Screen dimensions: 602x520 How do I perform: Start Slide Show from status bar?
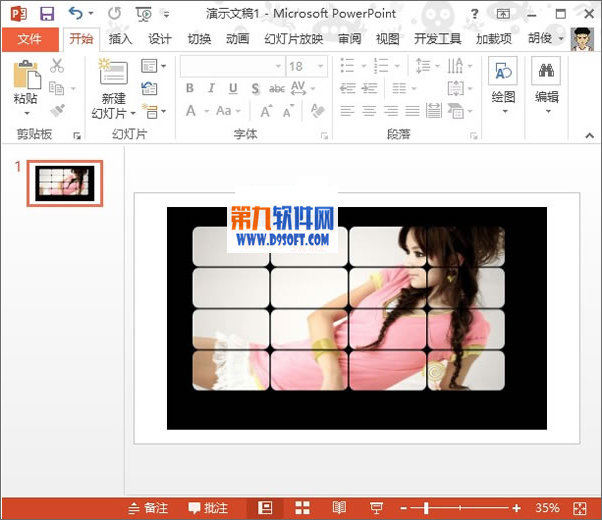point(376,508)
